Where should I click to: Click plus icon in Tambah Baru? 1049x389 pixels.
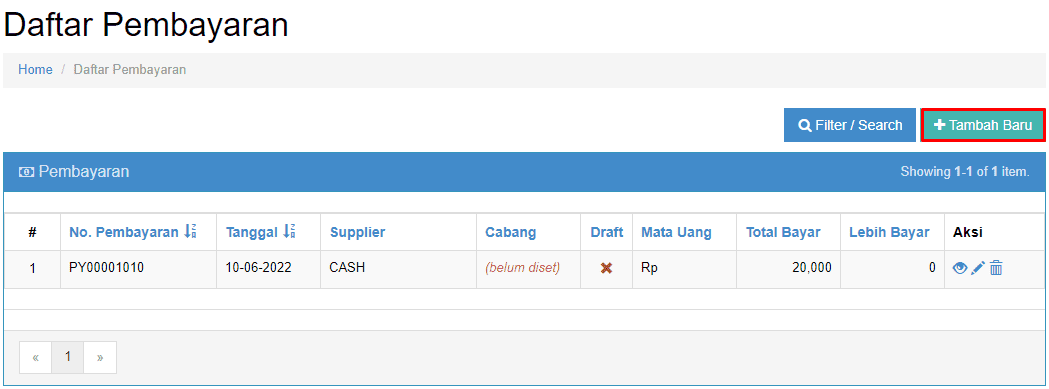click(939, 125)
